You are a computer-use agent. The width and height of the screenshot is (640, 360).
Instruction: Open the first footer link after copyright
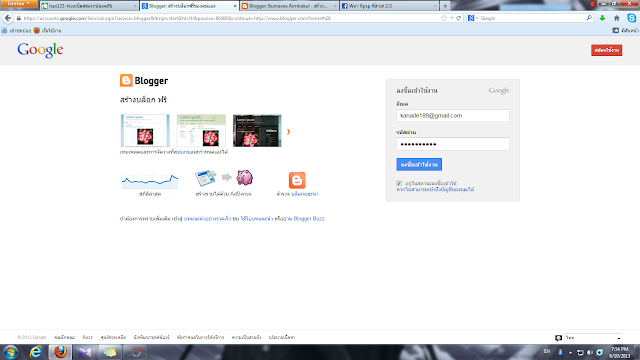coord(64,338)
